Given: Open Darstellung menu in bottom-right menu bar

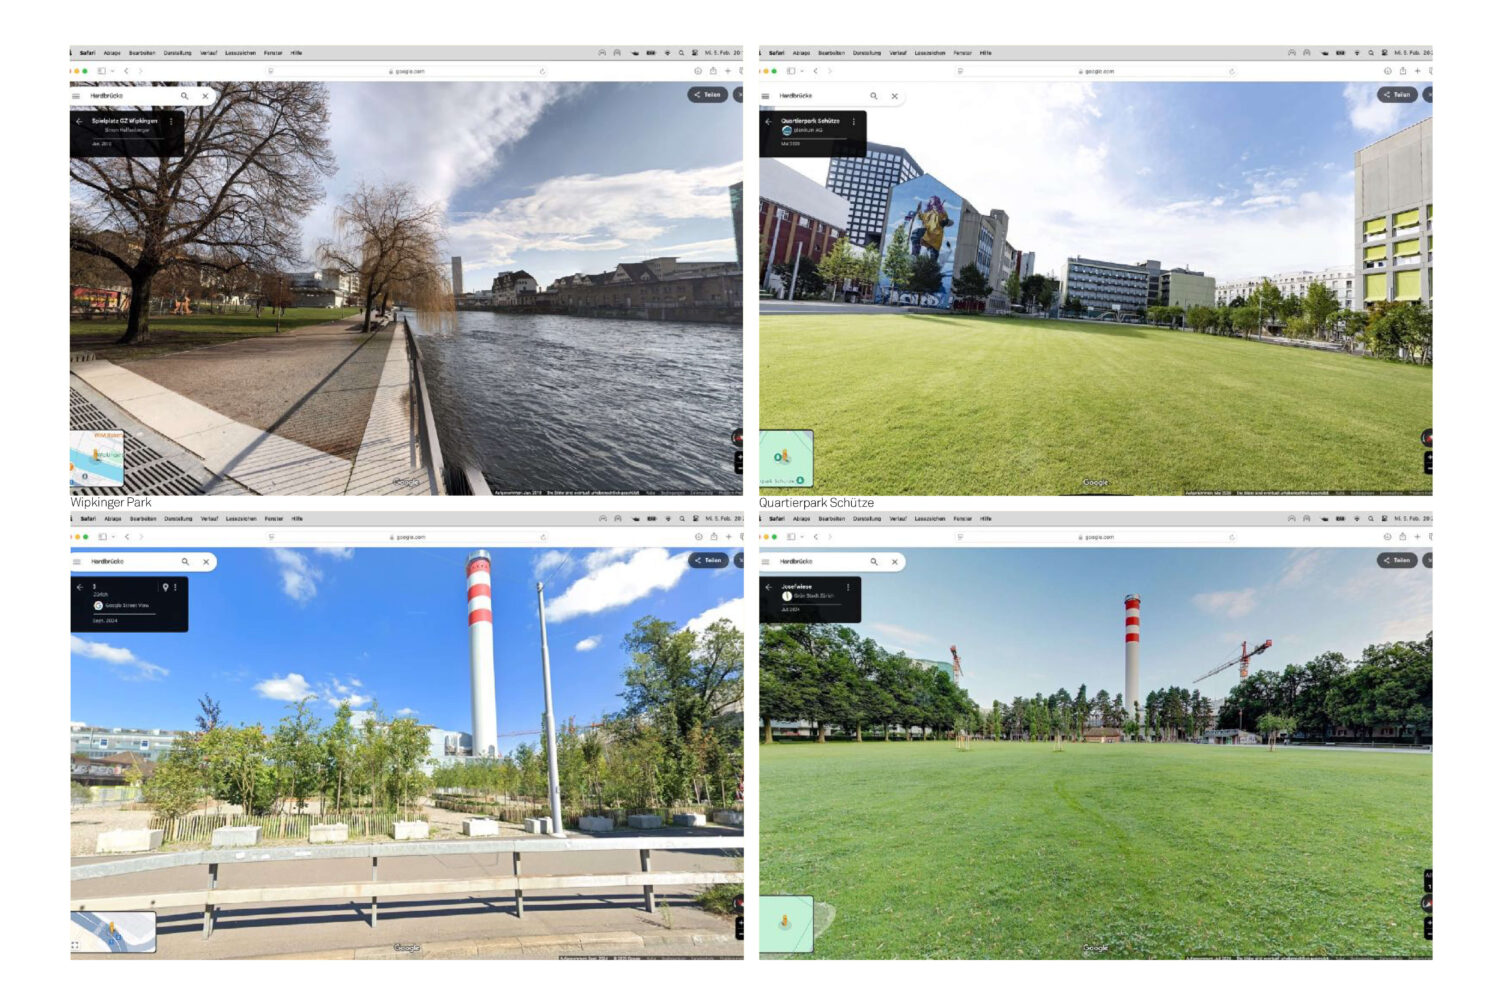Looking at the screenshot, I should tap(867, 519).
